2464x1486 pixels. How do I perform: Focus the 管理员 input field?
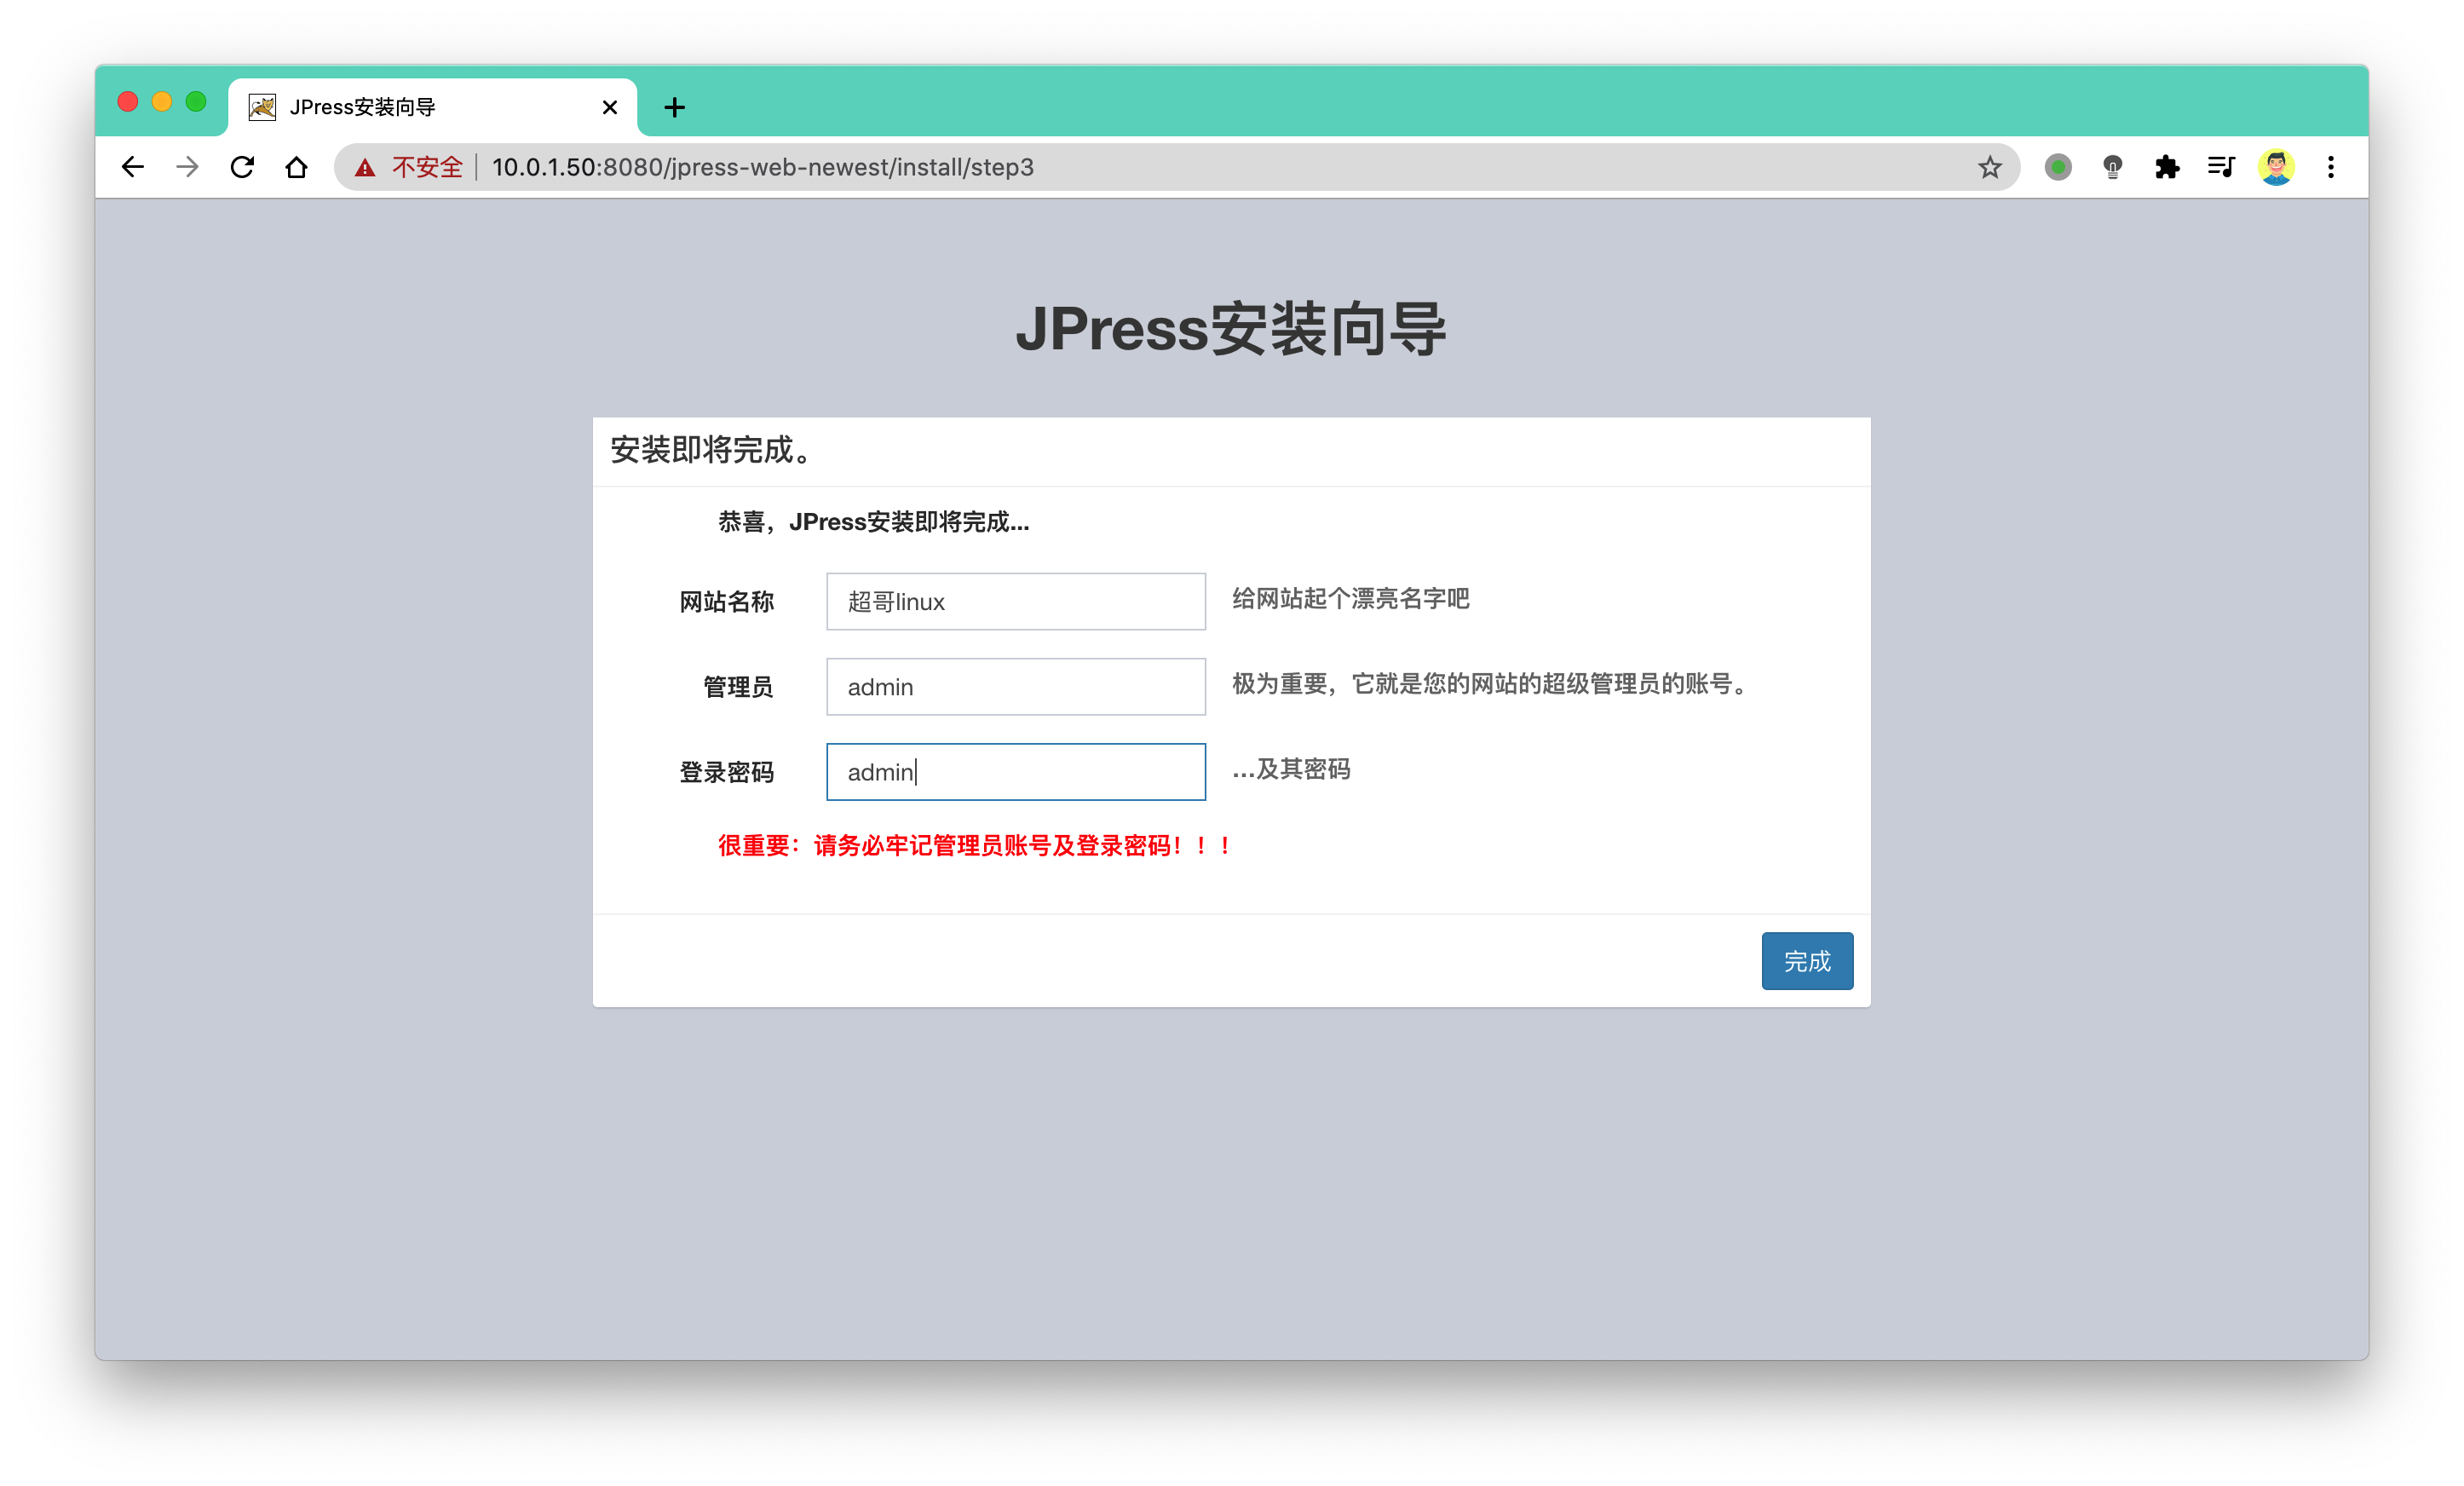point(1016,686)
